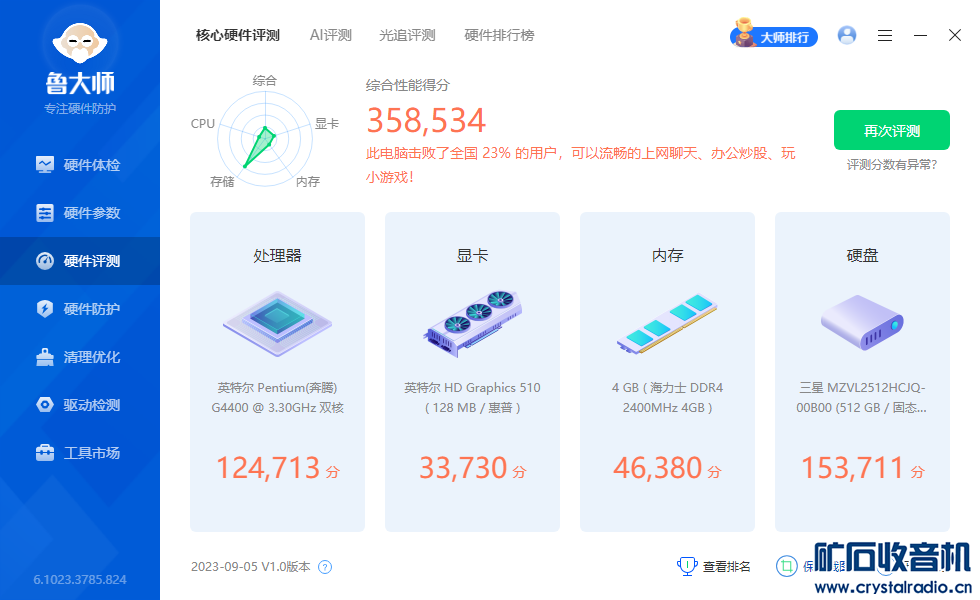Click the 显卡 graphics card icon
This screenshot has width=980, height=600.
pyautogui.click(x=472, y=324)
